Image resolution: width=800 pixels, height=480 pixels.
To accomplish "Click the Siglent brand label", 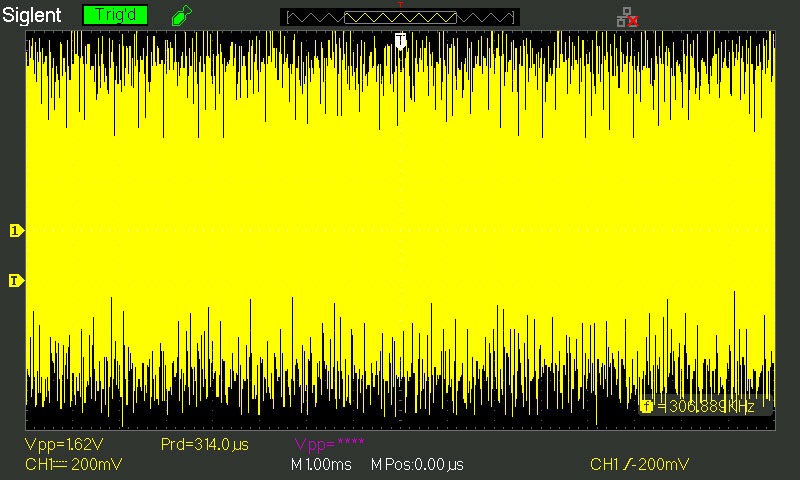I will [32, 15].
